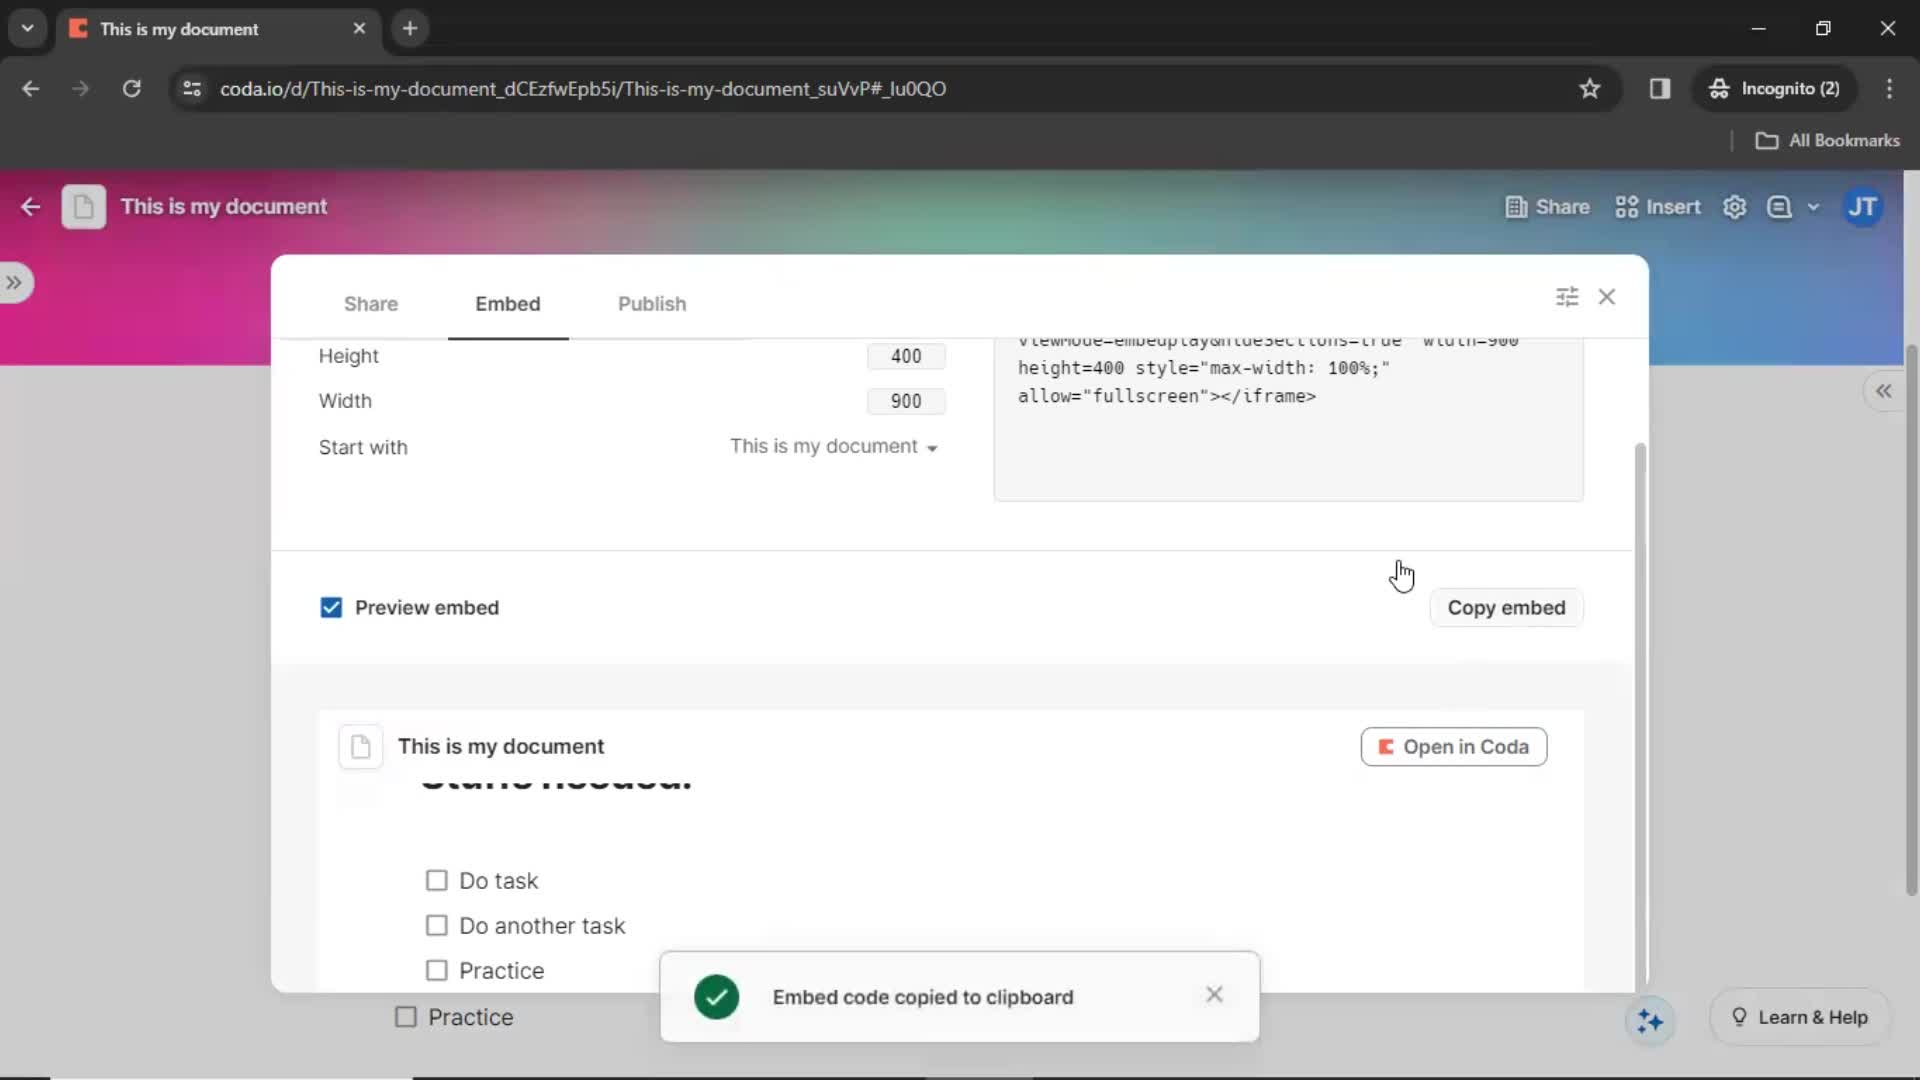Dismiss embed copied notification
Screen dimensions: 1920x1080
1213,994
